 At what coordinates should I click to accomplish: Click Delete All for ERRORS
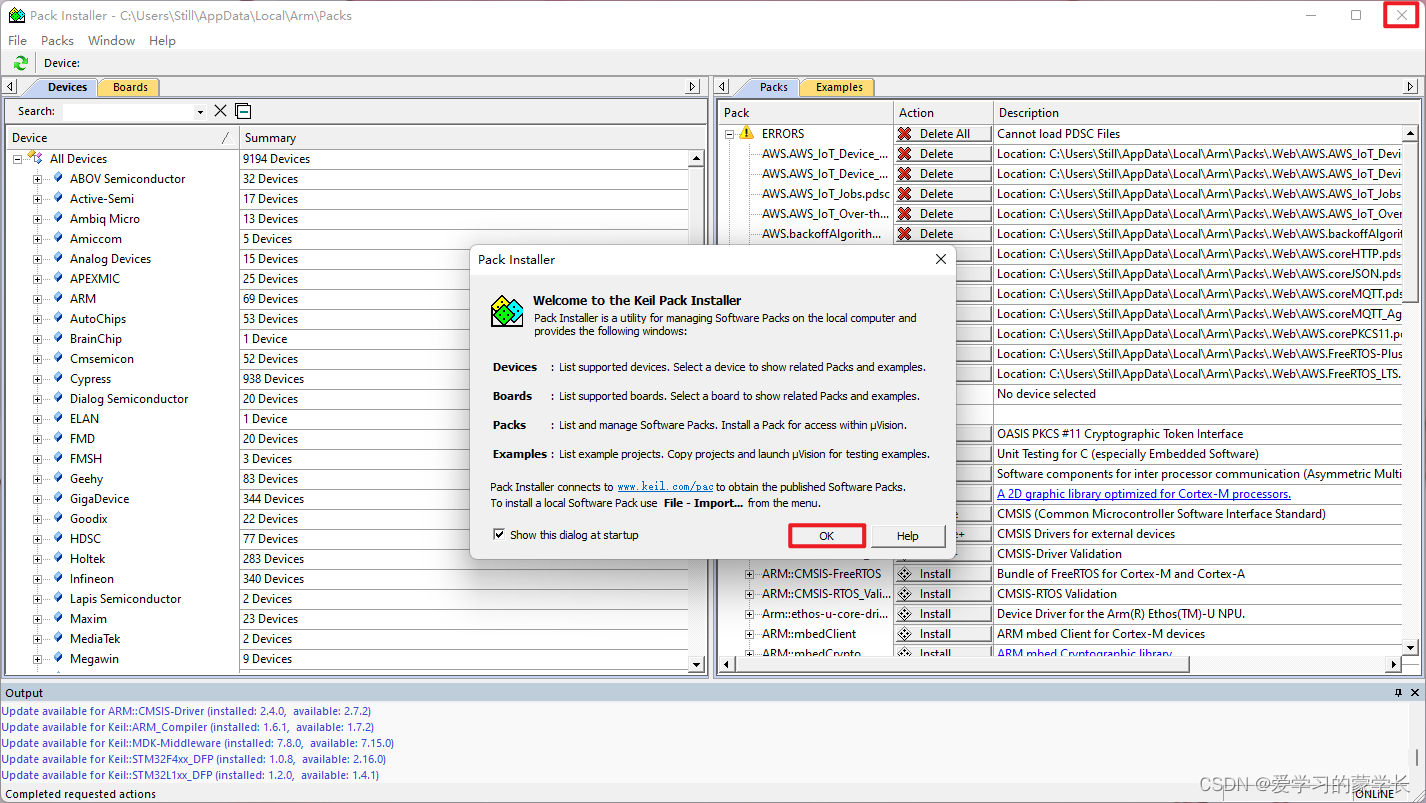point(943,133)
